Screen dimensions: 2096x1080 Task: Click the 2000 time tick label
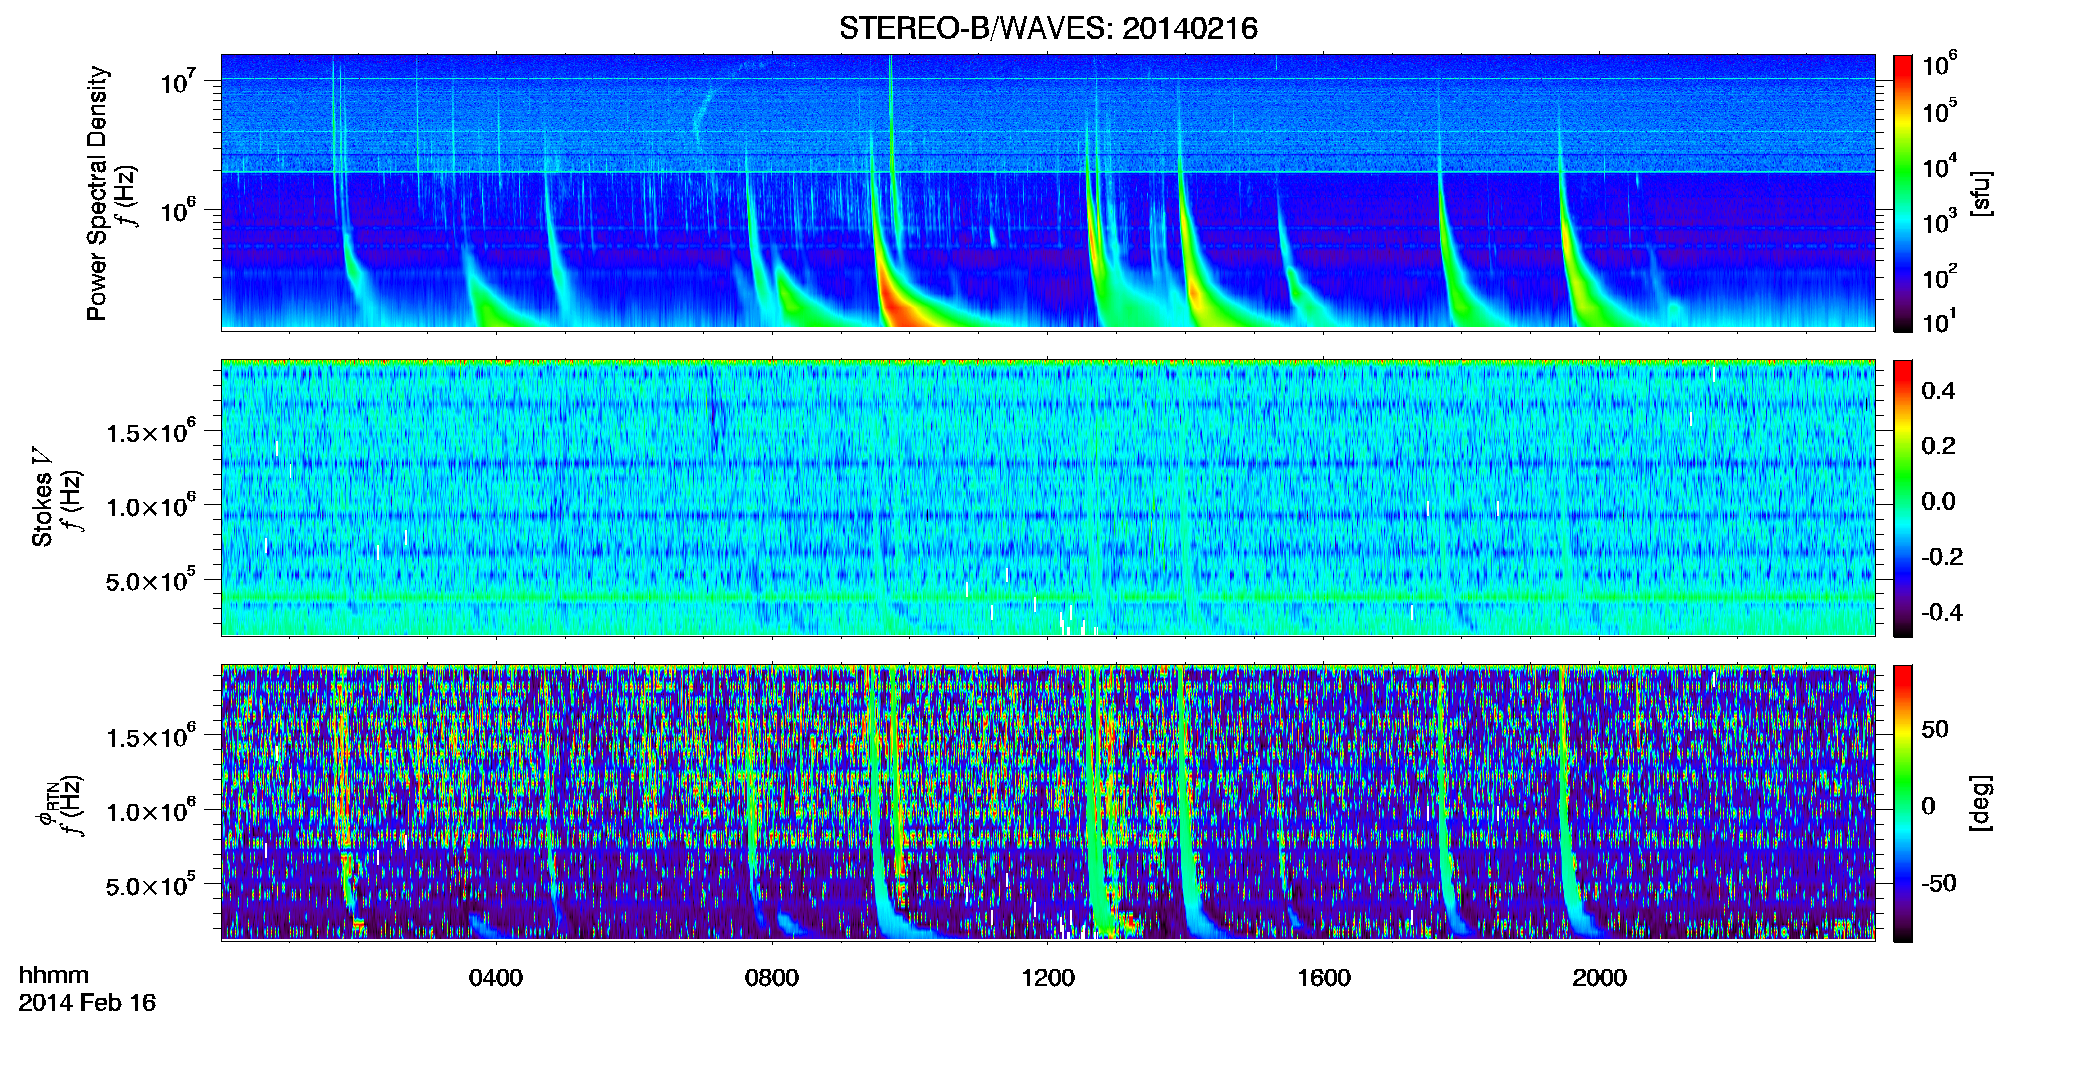click(x=1600, y=977)
